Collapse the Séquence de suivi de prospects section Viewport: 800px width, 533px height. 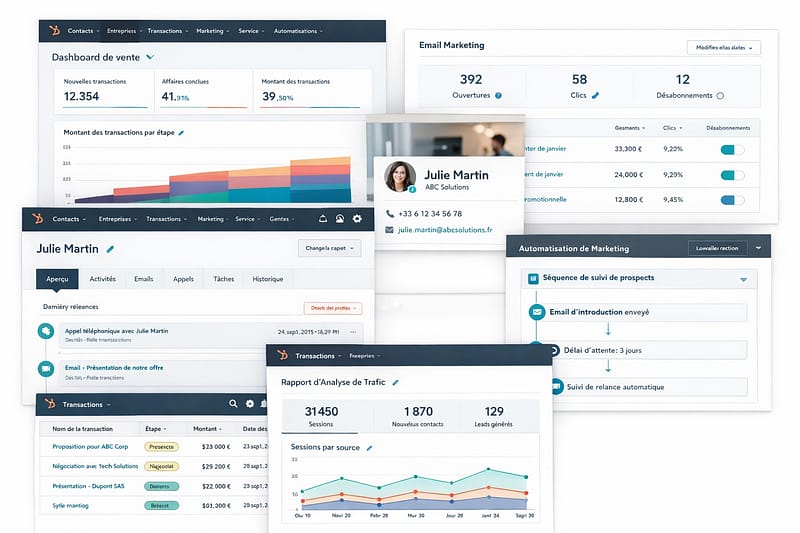pyautogui.click(x=743, y=280)
